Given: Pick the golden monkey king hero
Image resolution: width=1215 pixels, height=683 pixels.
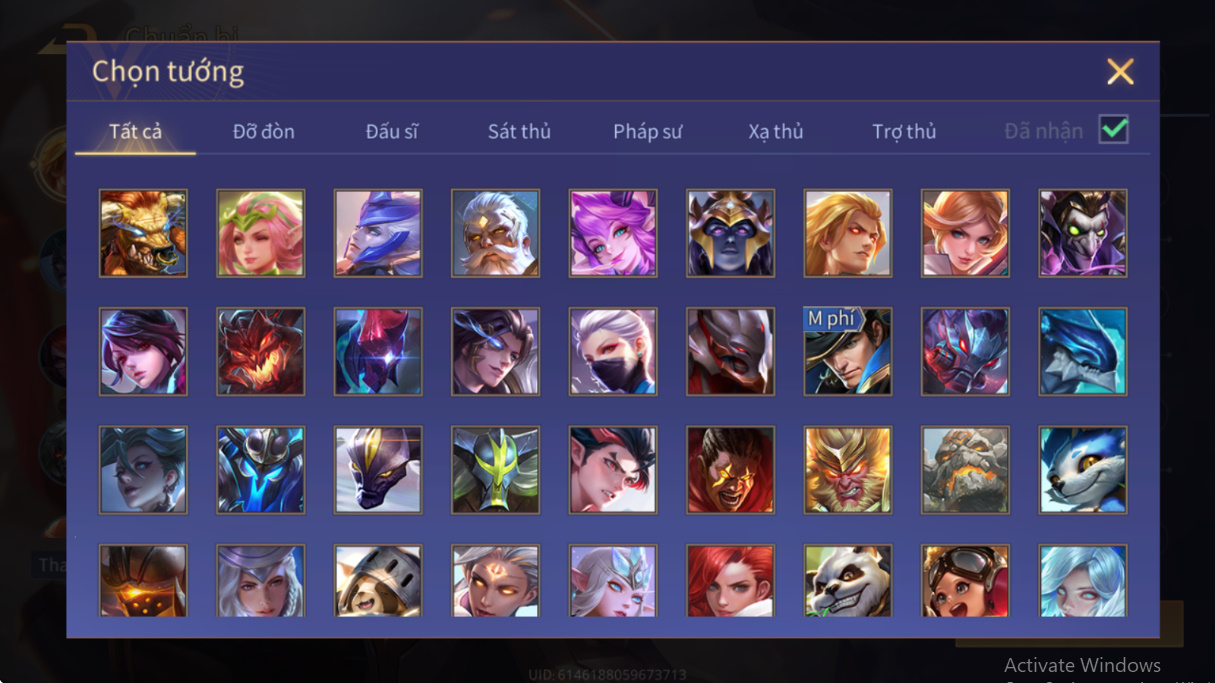Looking at the screenshot, I should point(848,469).
